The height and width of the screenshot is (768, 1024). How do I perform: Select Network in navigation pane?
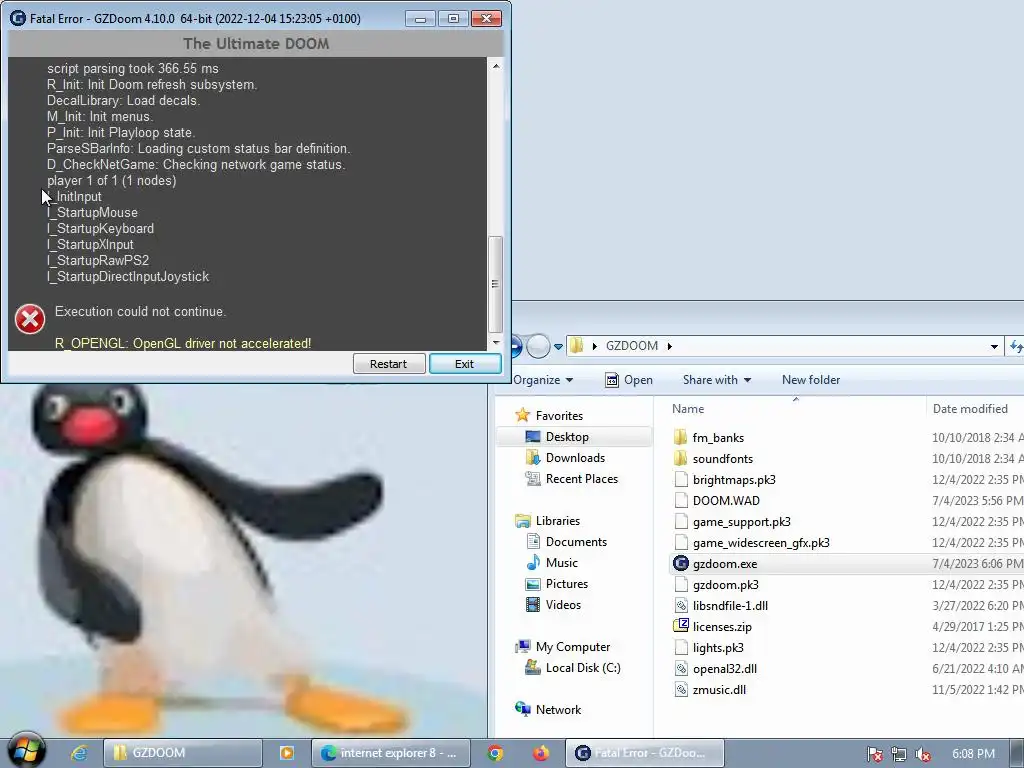(x=558, y=709)
